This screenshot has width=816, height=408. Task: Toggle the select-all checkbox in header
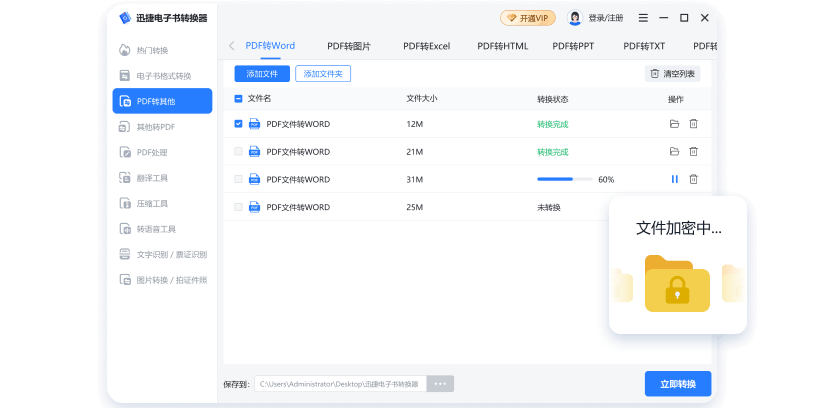pyautogui.click(x=238, y=98)
